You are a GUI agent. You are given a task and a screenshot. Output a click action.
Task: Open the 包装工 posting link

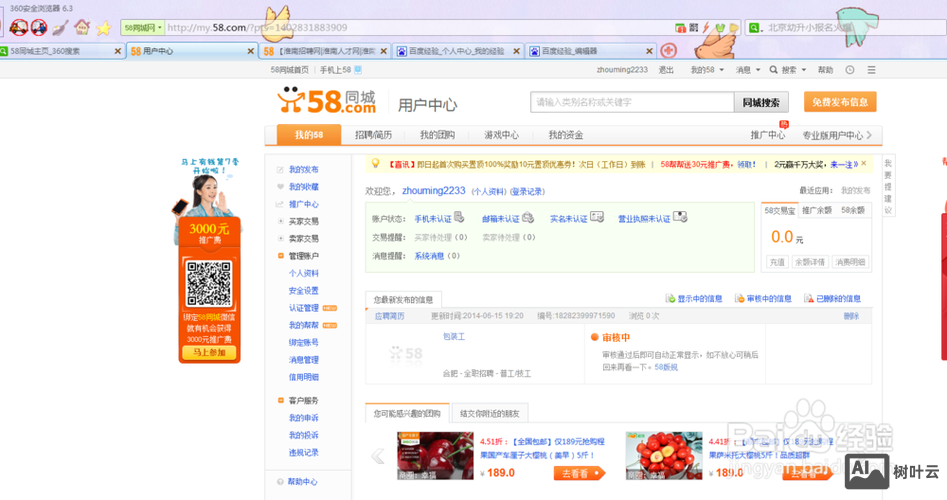click(x=454, y=336)
